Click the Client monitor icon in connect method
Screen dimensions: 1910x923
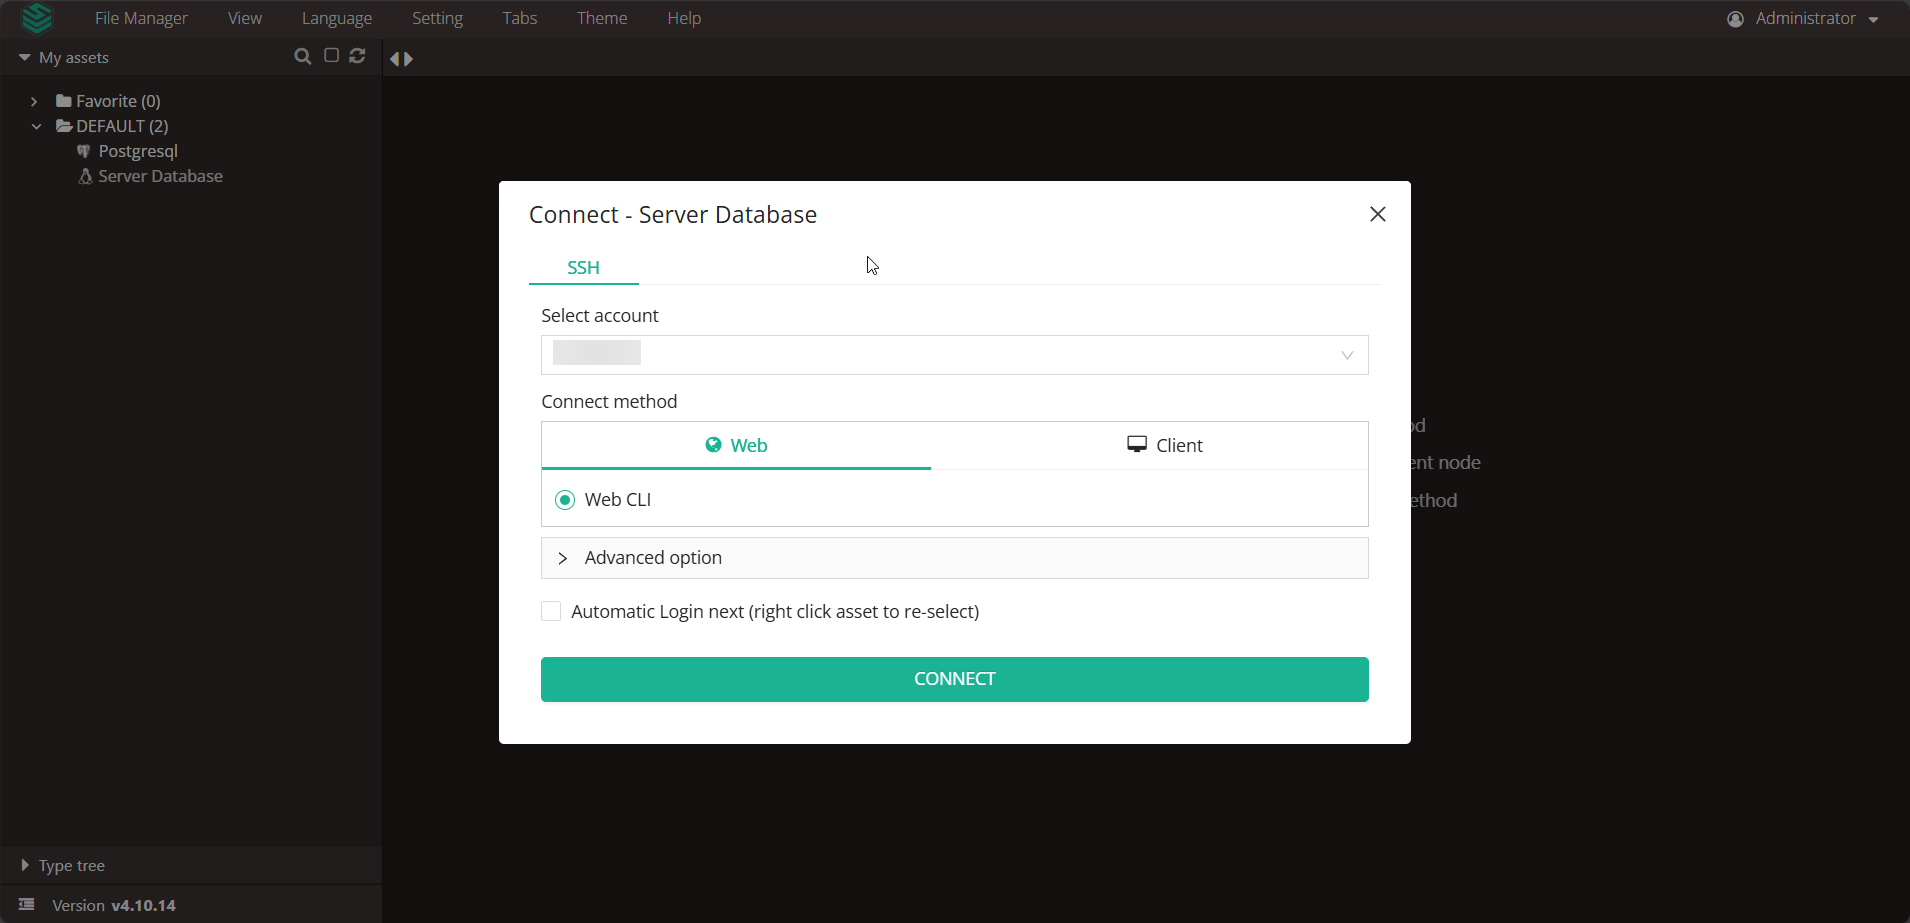(x=1136, y=444)
